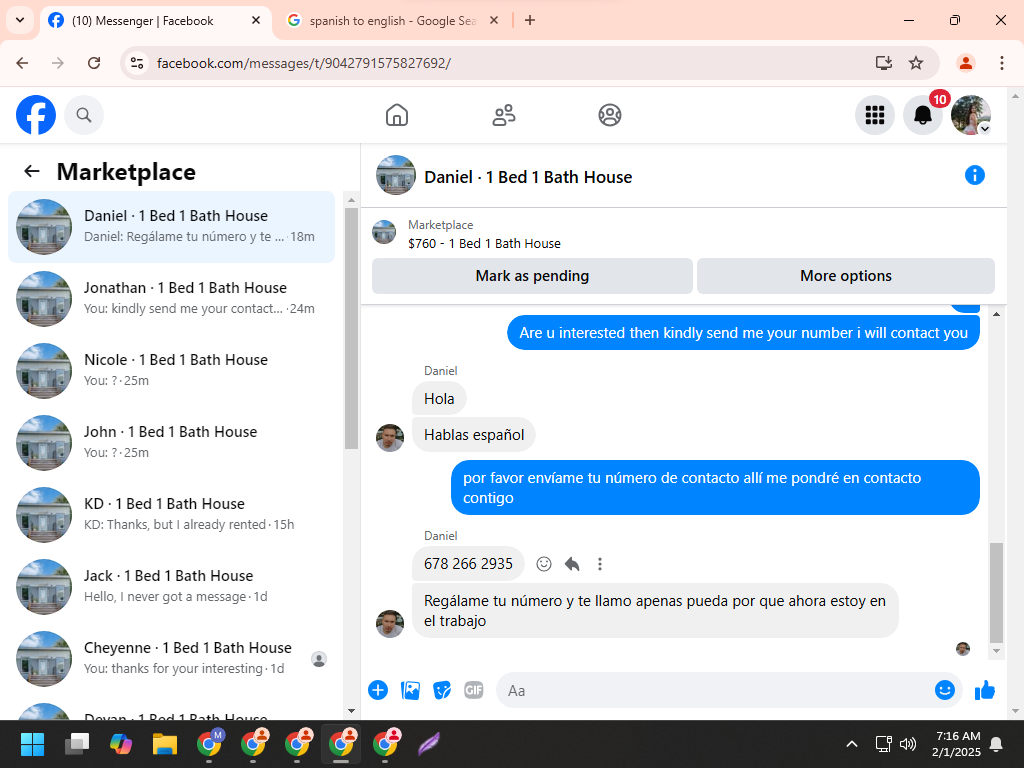Show hidden system tray icons
This screenshot has height=768, width=1024.
[x=852, y=744]
